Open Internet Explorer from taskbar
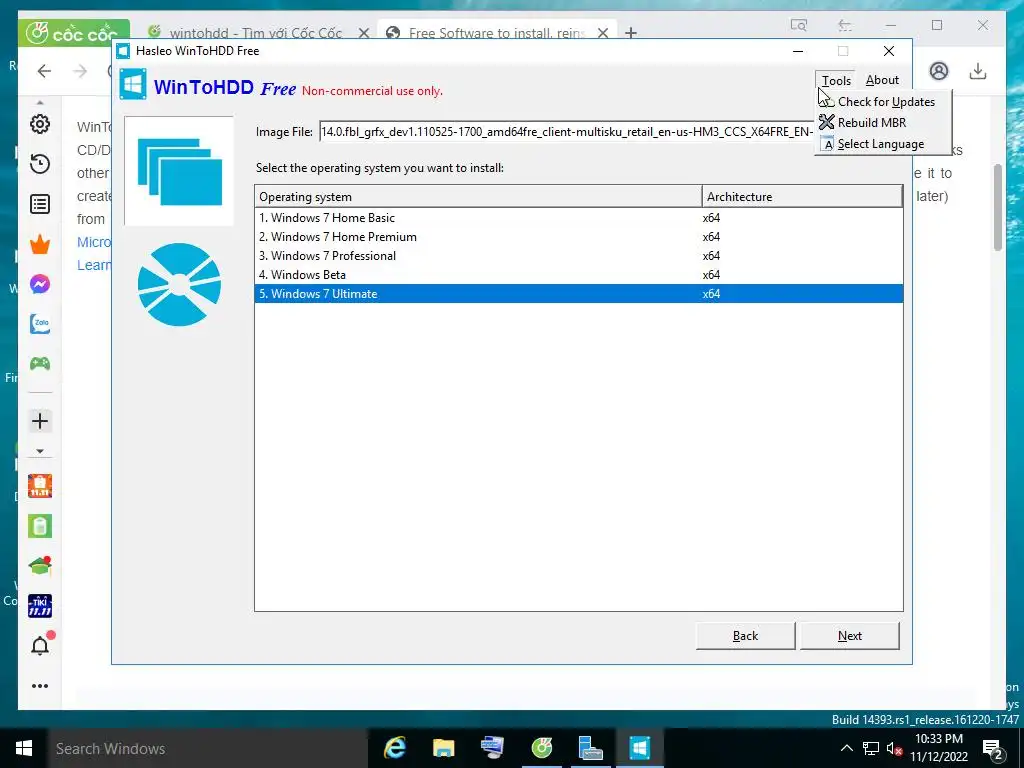This screenshot has width=1024, height=768. (394, 748)
